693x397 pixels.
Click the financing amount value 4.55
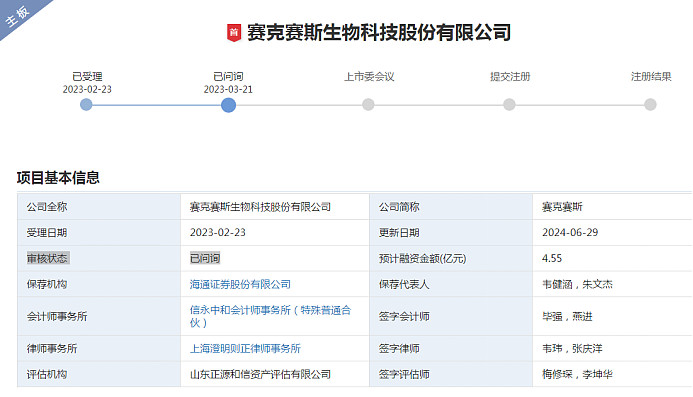pos(552,258)
